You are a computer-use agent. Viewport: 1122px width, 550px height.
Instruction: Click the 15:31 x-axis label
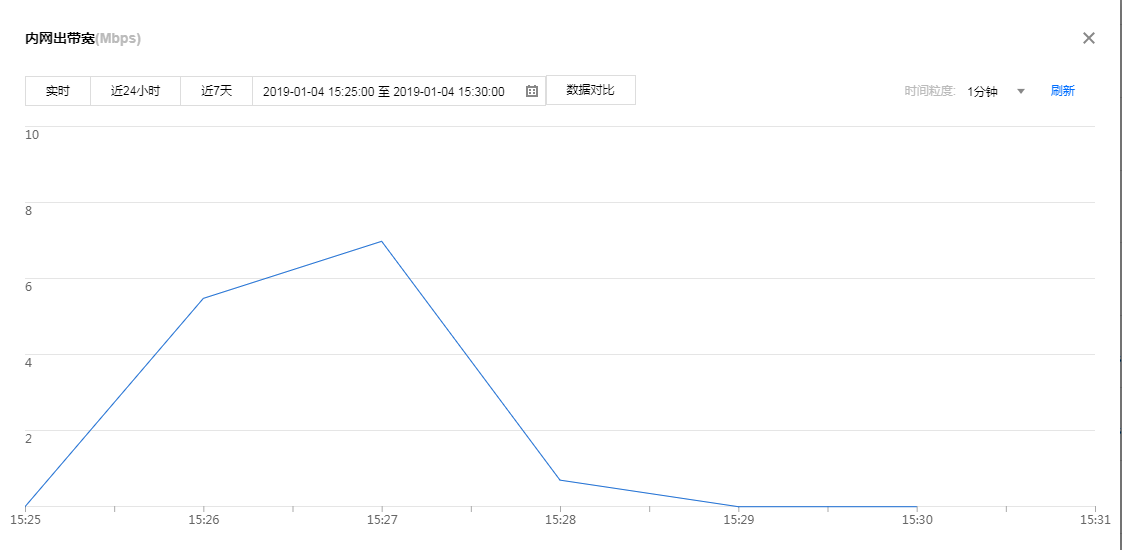click(x=1095, y=521)
